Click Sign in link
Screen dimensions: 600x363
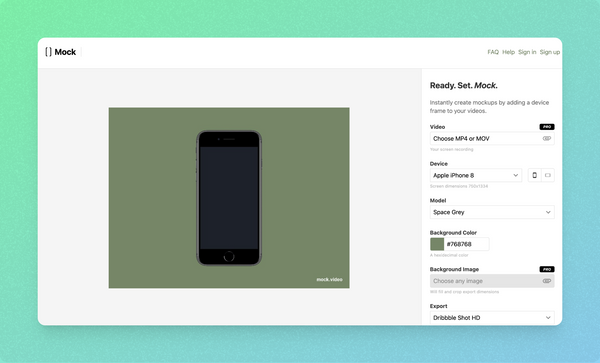[x=527, y=52]
